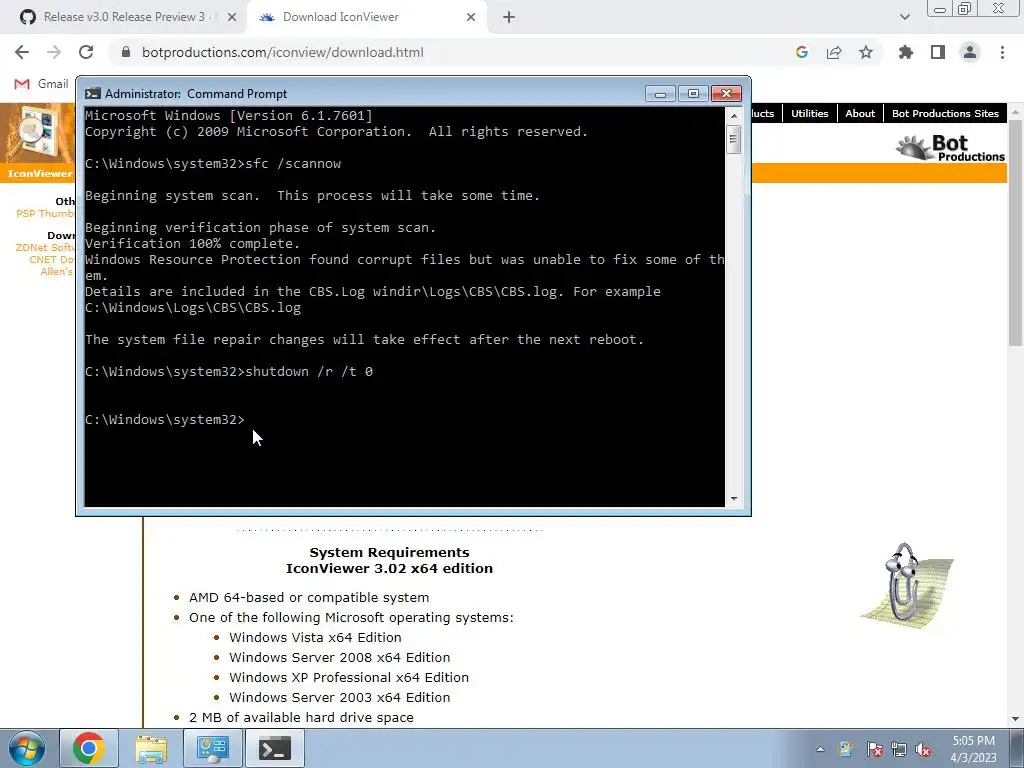Click the 'C:\Windows\Logs\CBS\CBS.log' path line
1024x768 pixels.
pos(193,308)
